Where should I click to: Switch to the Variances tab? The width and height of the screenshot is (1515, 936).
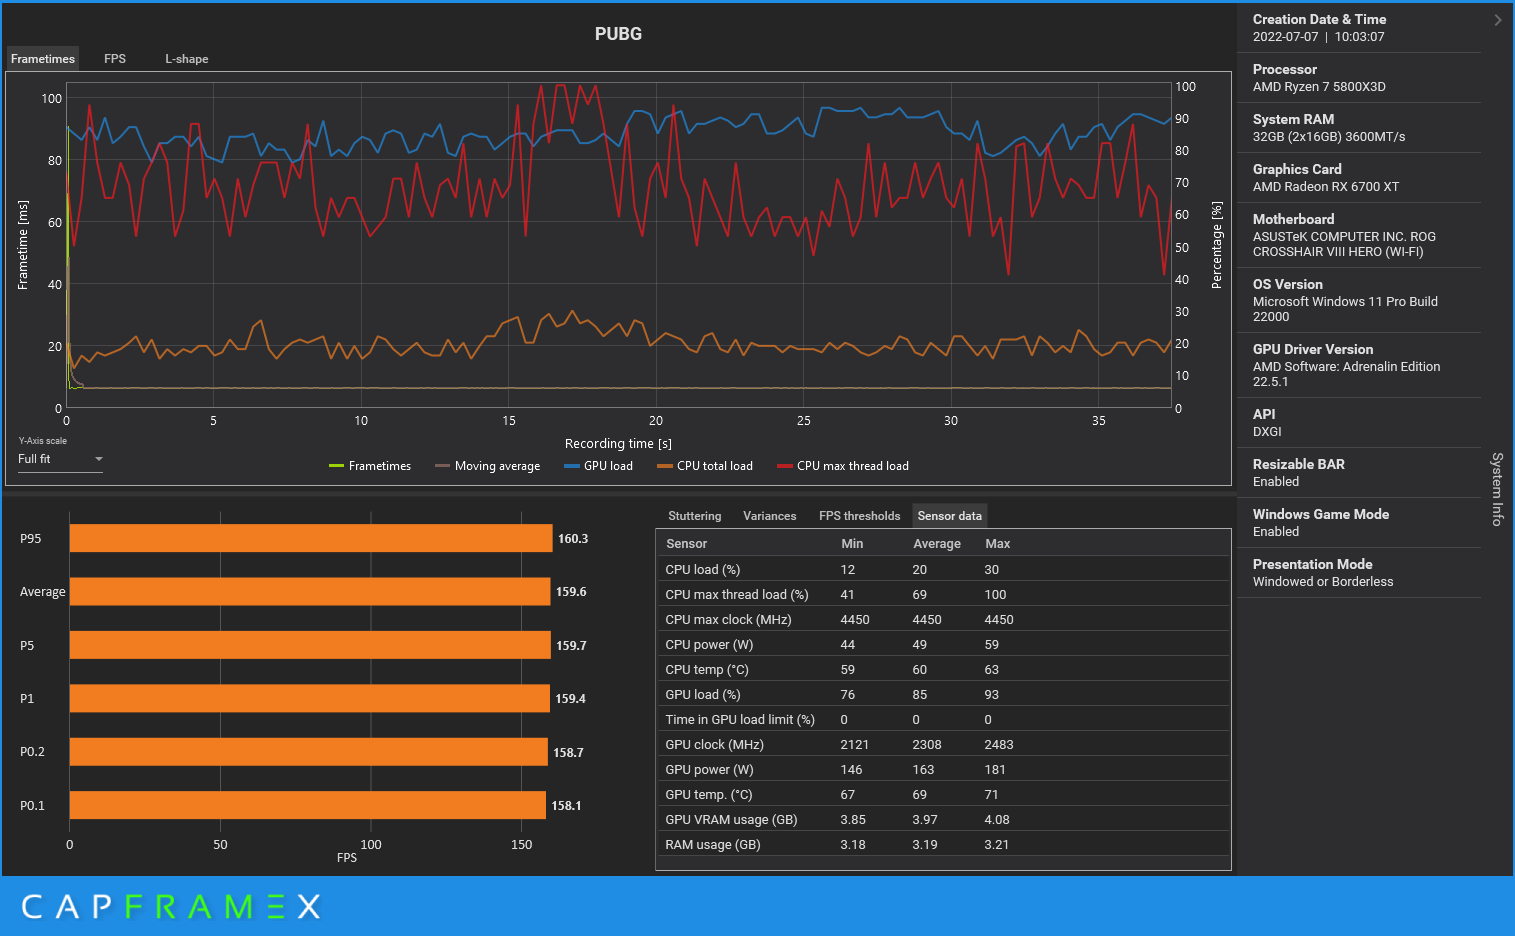pyautogui.click(x=769, y=516)
